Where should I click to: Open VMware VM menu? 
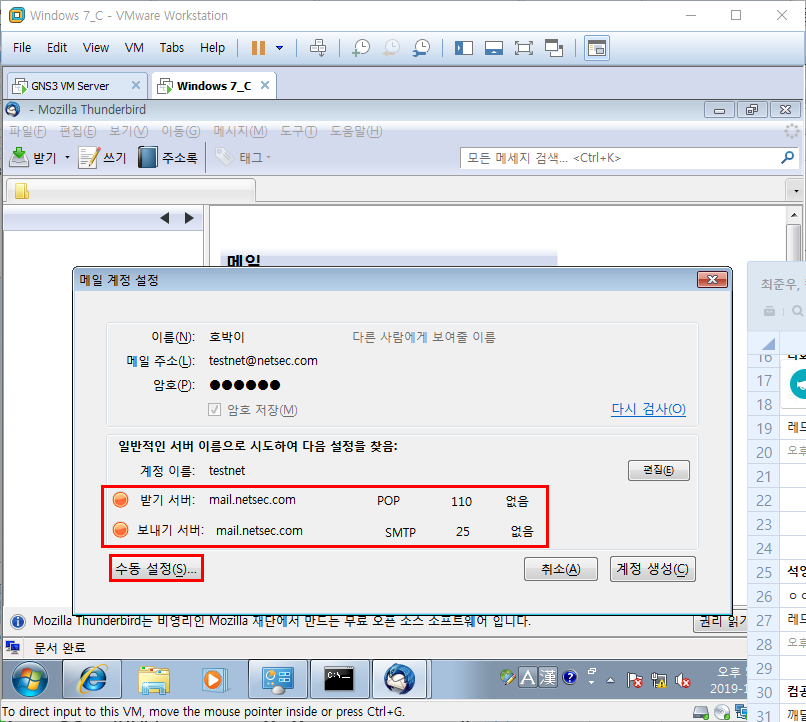click(x=134, y=48)
